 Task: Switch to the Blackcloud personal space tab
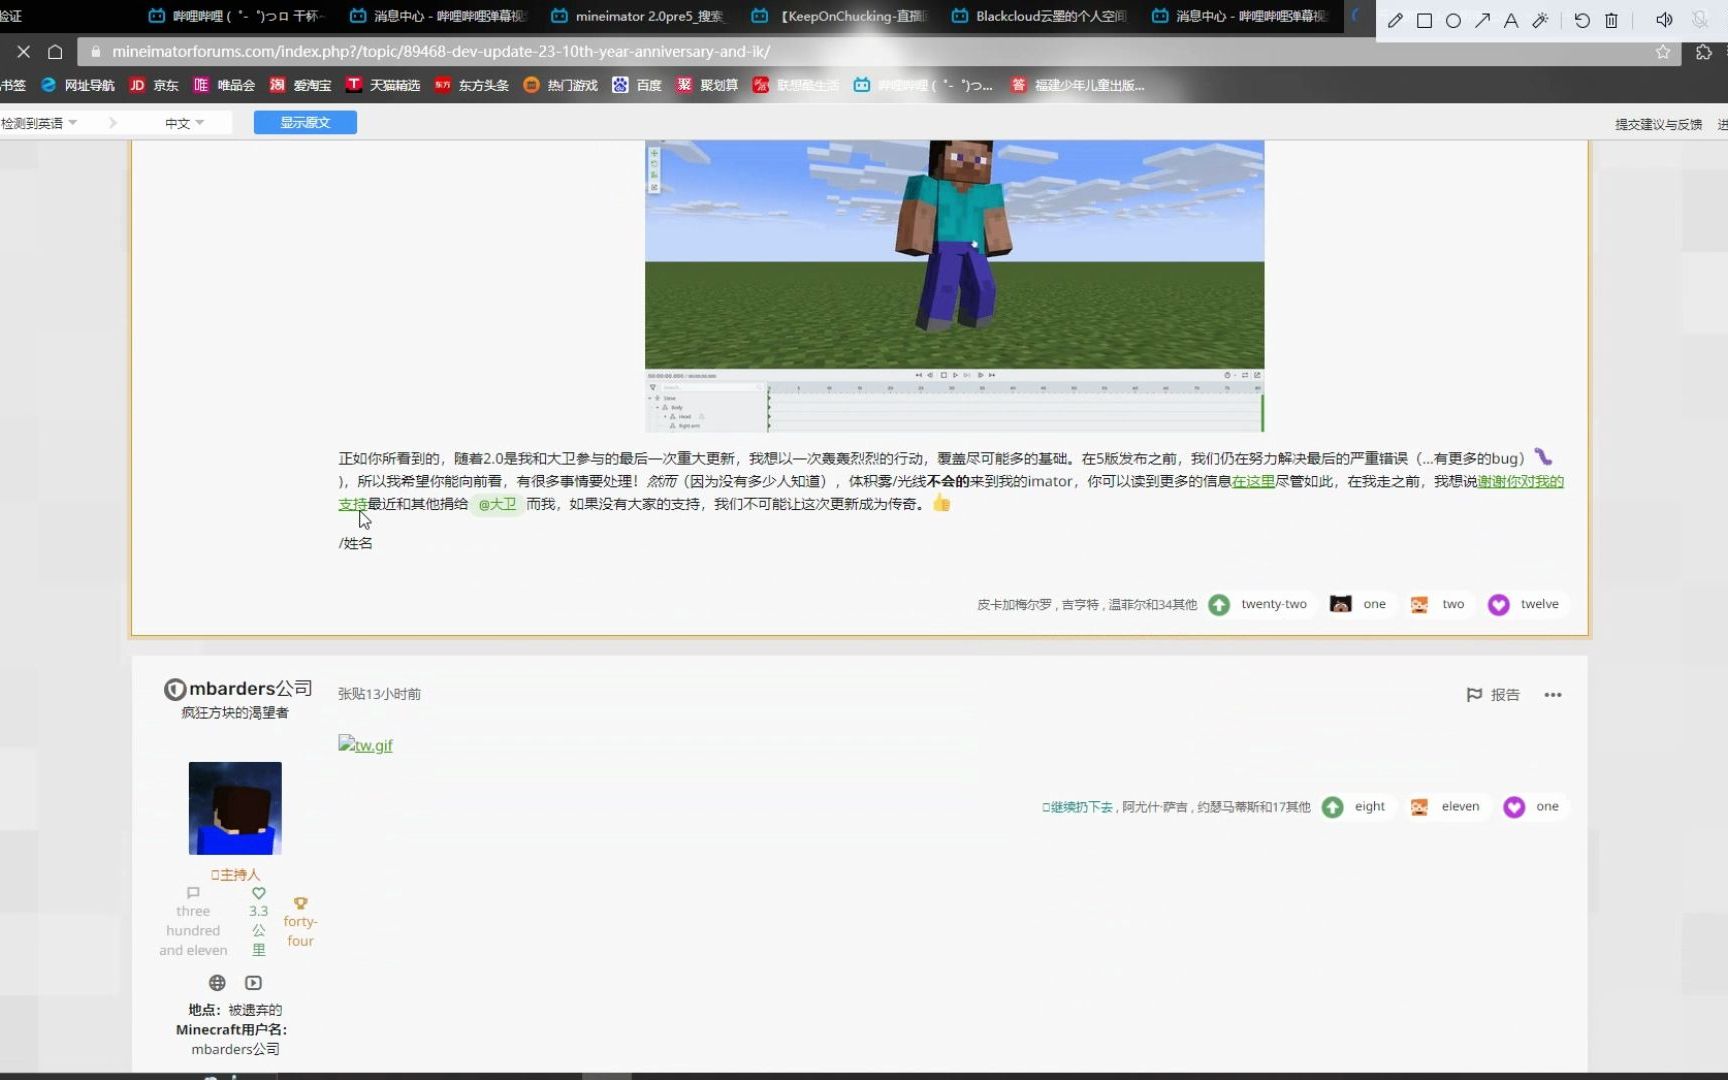[1040, 16]
